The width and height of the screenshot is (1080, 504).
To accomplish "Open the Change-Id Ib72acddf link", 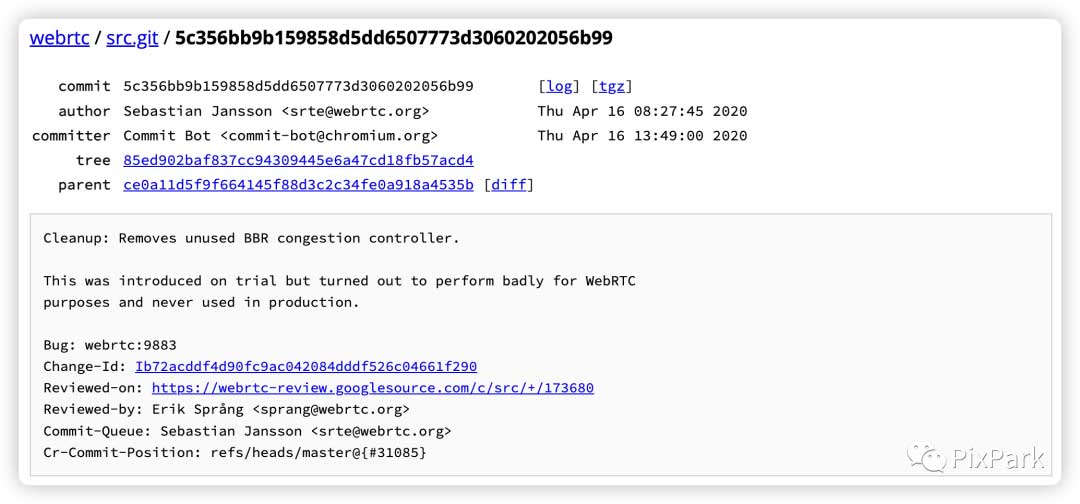I will tap(306, 367).
